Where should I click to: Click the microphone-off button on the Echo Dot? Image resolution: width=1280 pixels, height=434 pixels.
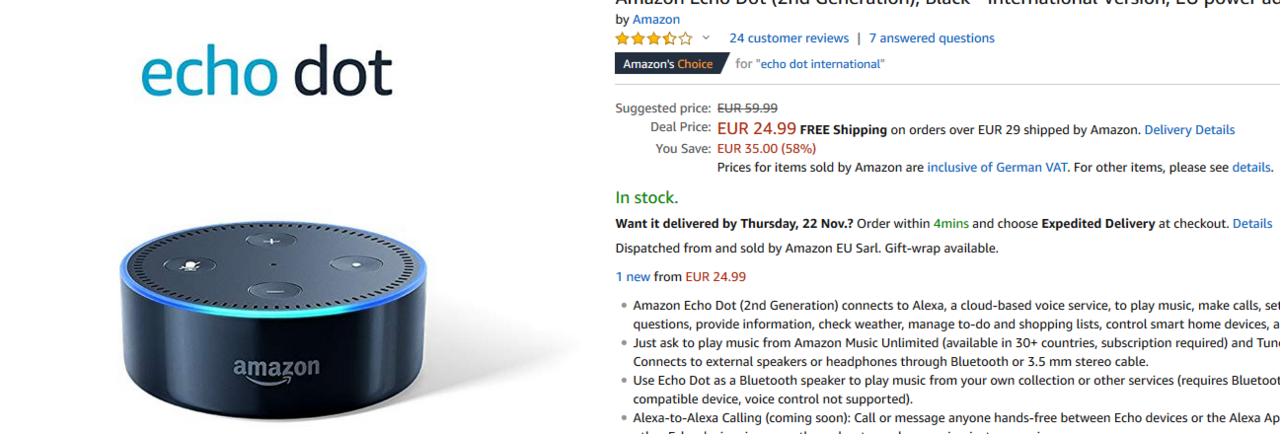click(191, 266)
